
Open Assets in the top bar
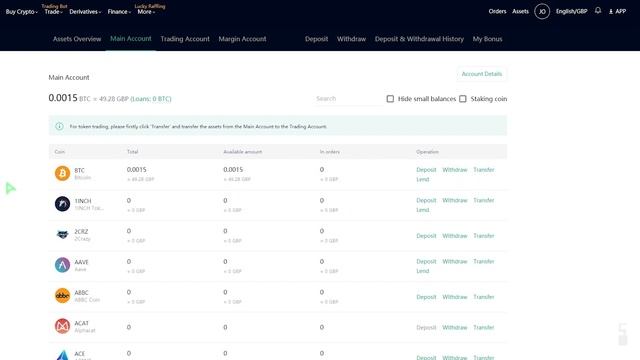click(520, 11)
